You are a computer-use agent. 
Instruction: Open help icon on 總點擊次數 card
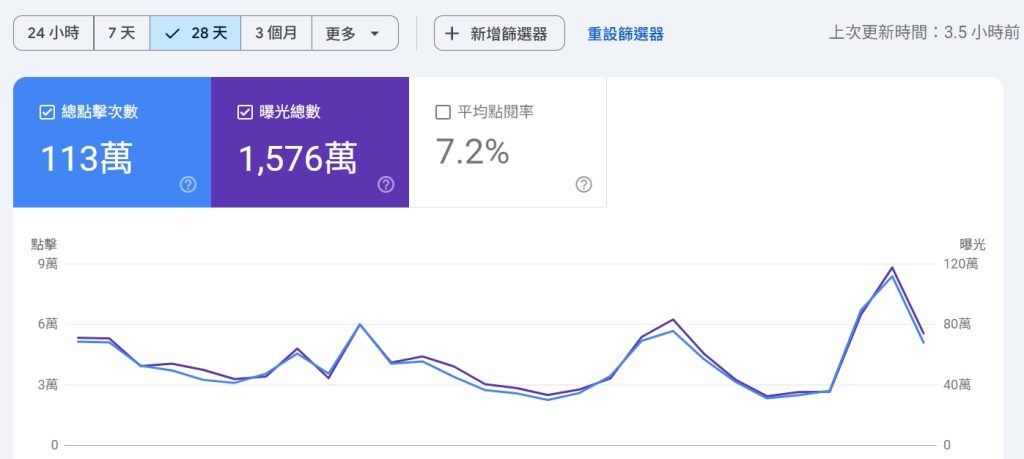[188, 185]
